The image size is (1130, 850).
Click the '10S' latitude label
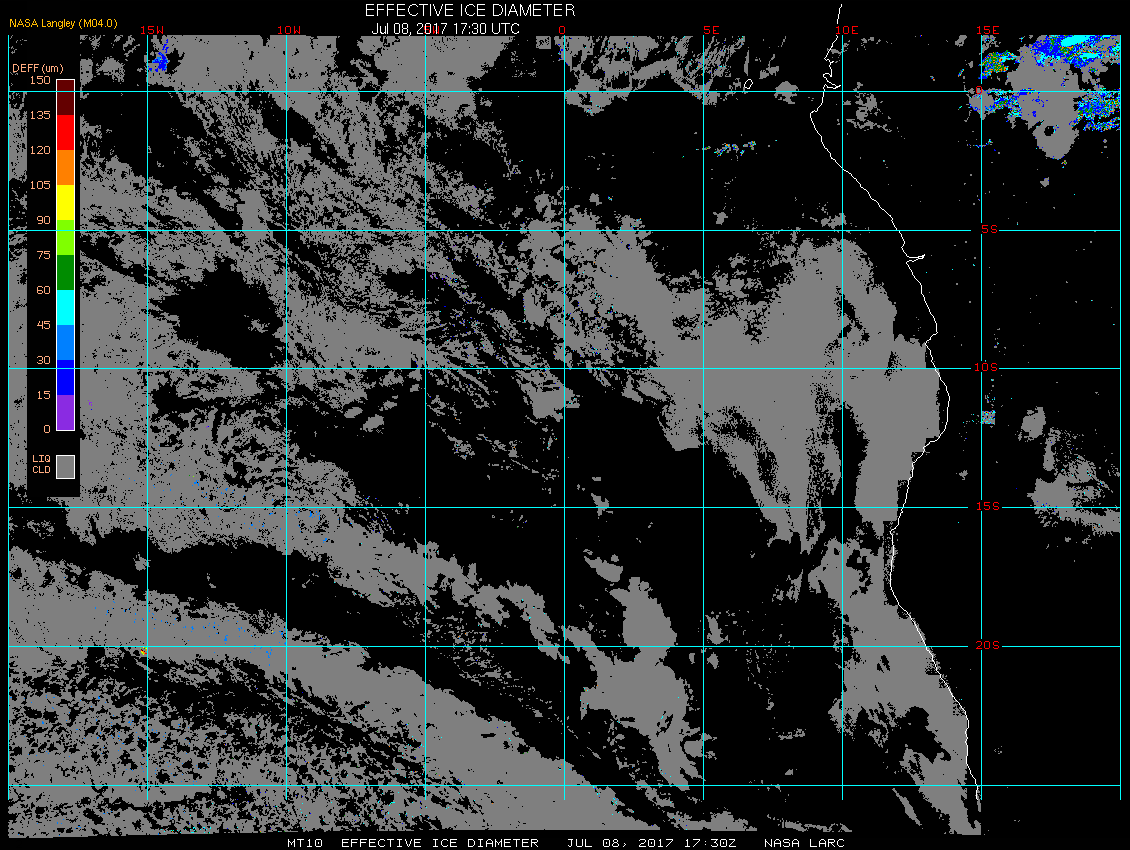pyautogui.click(x=987, y=368)
